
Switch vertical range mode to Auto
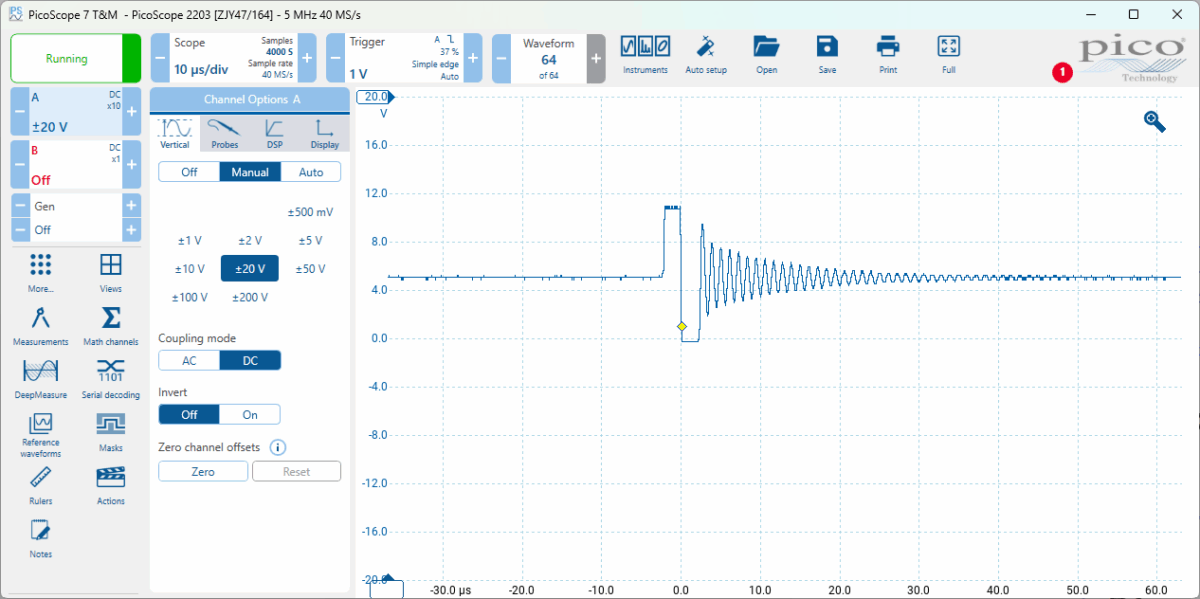tap(311, 172)
